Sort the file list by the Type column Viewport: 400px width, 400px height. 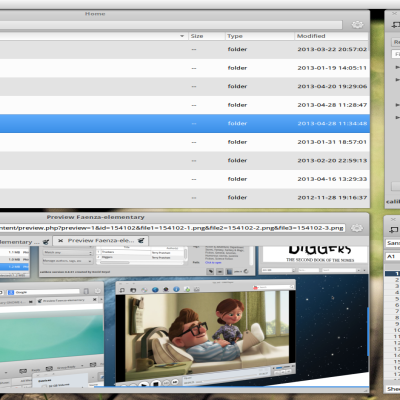point(260,36)
